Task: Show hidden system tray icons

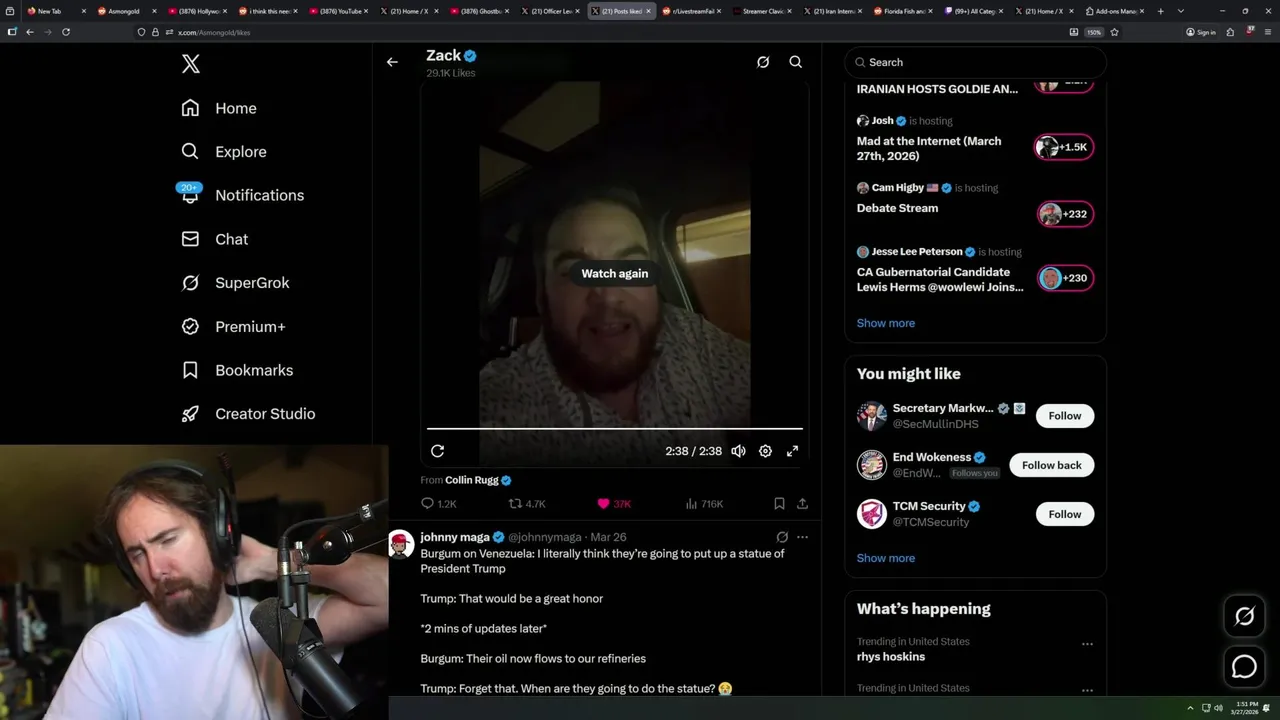Action: click(x=1190, y=708)
